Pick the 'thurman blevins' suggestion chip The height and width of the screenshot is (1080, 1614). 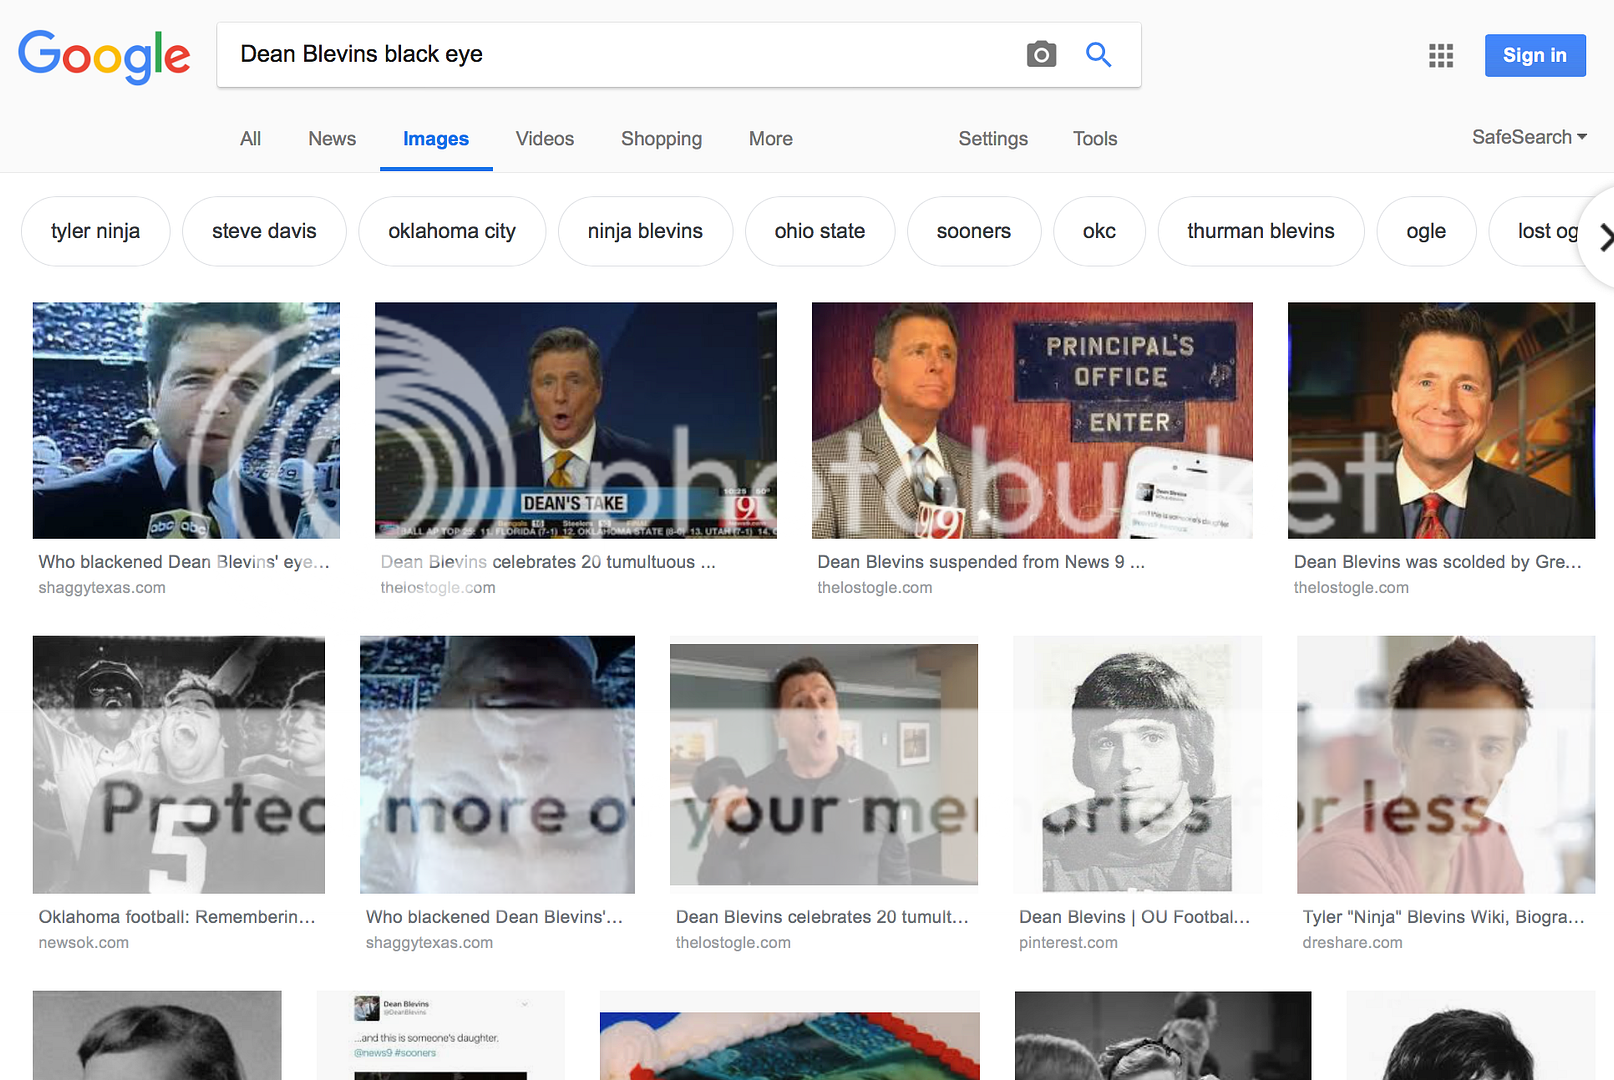coord(1260,231)
